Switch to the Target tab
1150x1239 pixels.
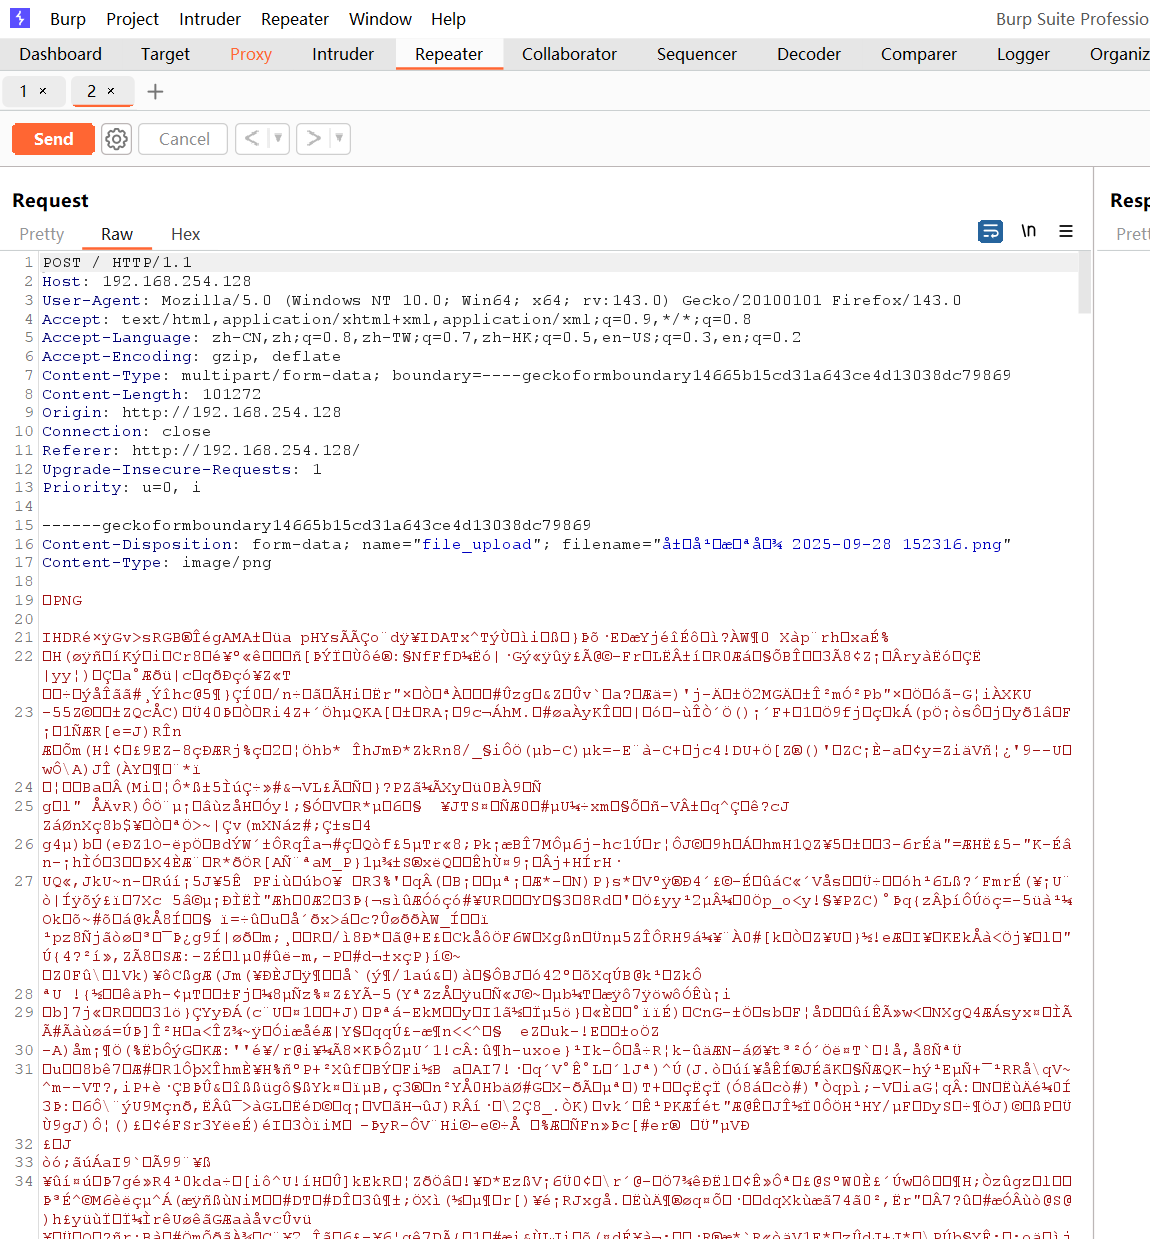(x=165, y=54)
